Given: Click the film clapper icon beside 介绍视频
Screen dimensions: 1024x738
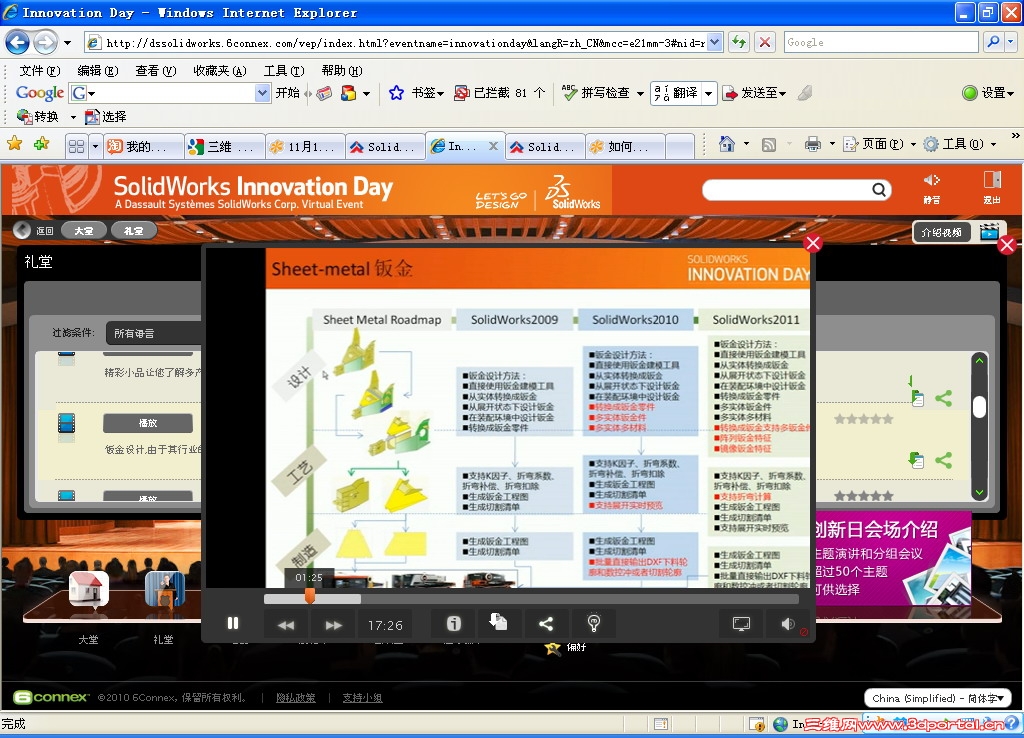Looking at the screenshot, I should pyautogui.click(x=989, y=232).
